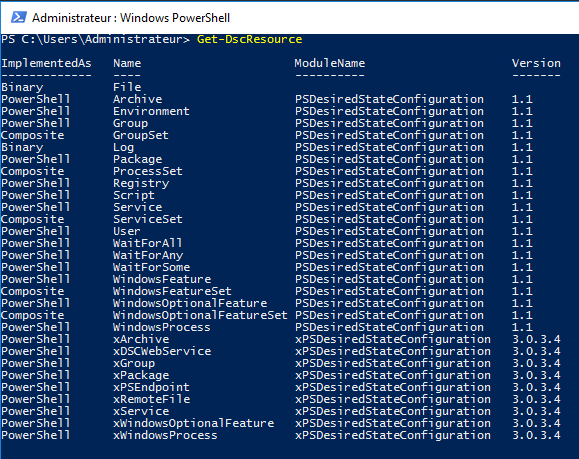Click PSDesiredStateConfiguration in the WindowsProcess row
The height and width of the screenshot is (459, 579).
pyautogui.click(x=390, y=327)
